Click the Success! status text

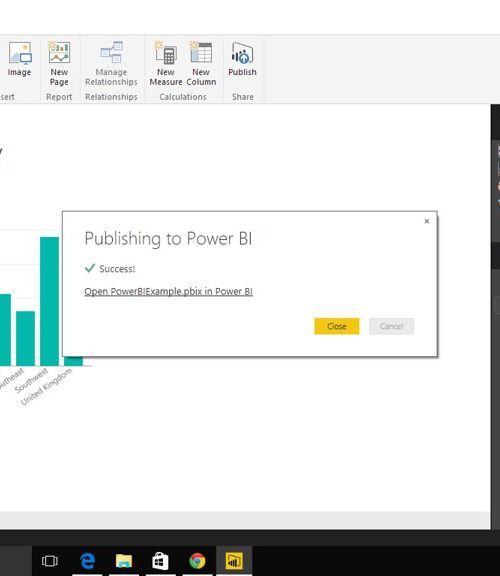tap(117, 269)
